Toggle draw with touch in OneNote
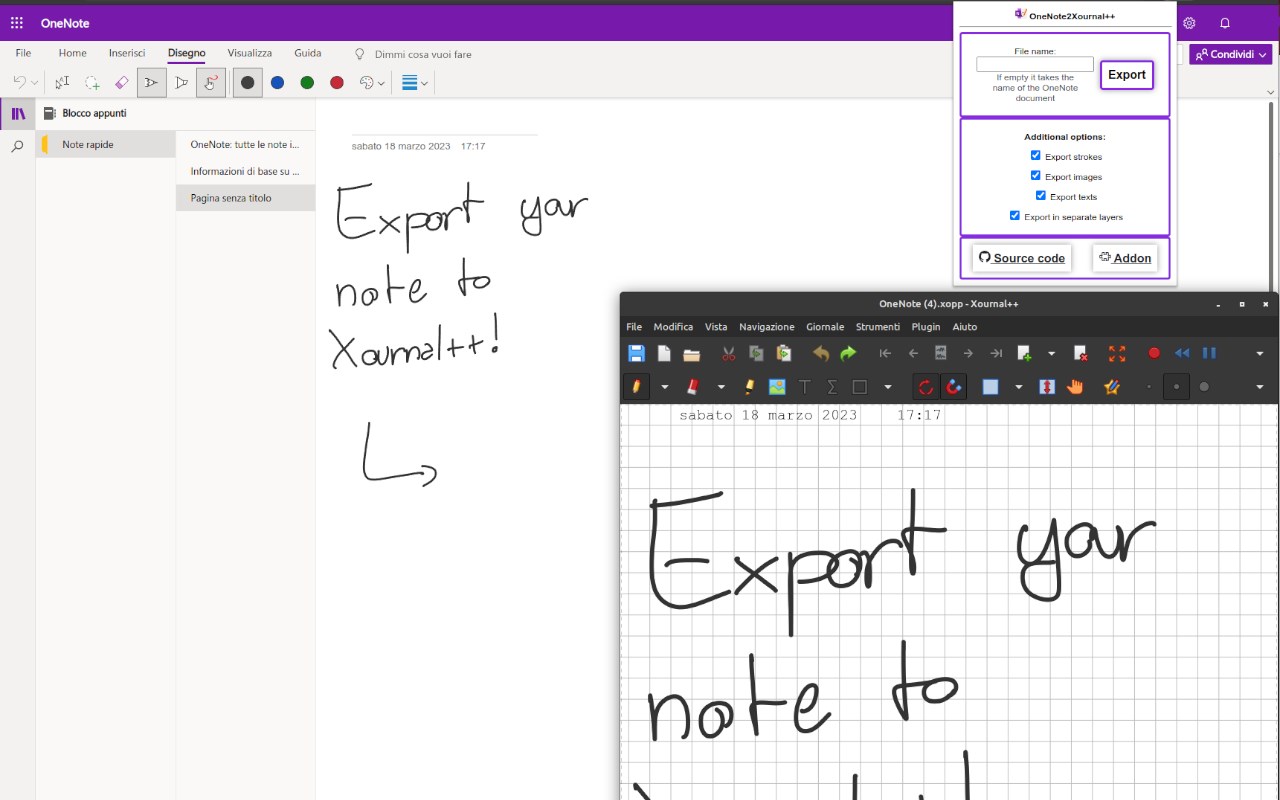This screenshot has height=800, width=1280. click(x=210, y=83)
